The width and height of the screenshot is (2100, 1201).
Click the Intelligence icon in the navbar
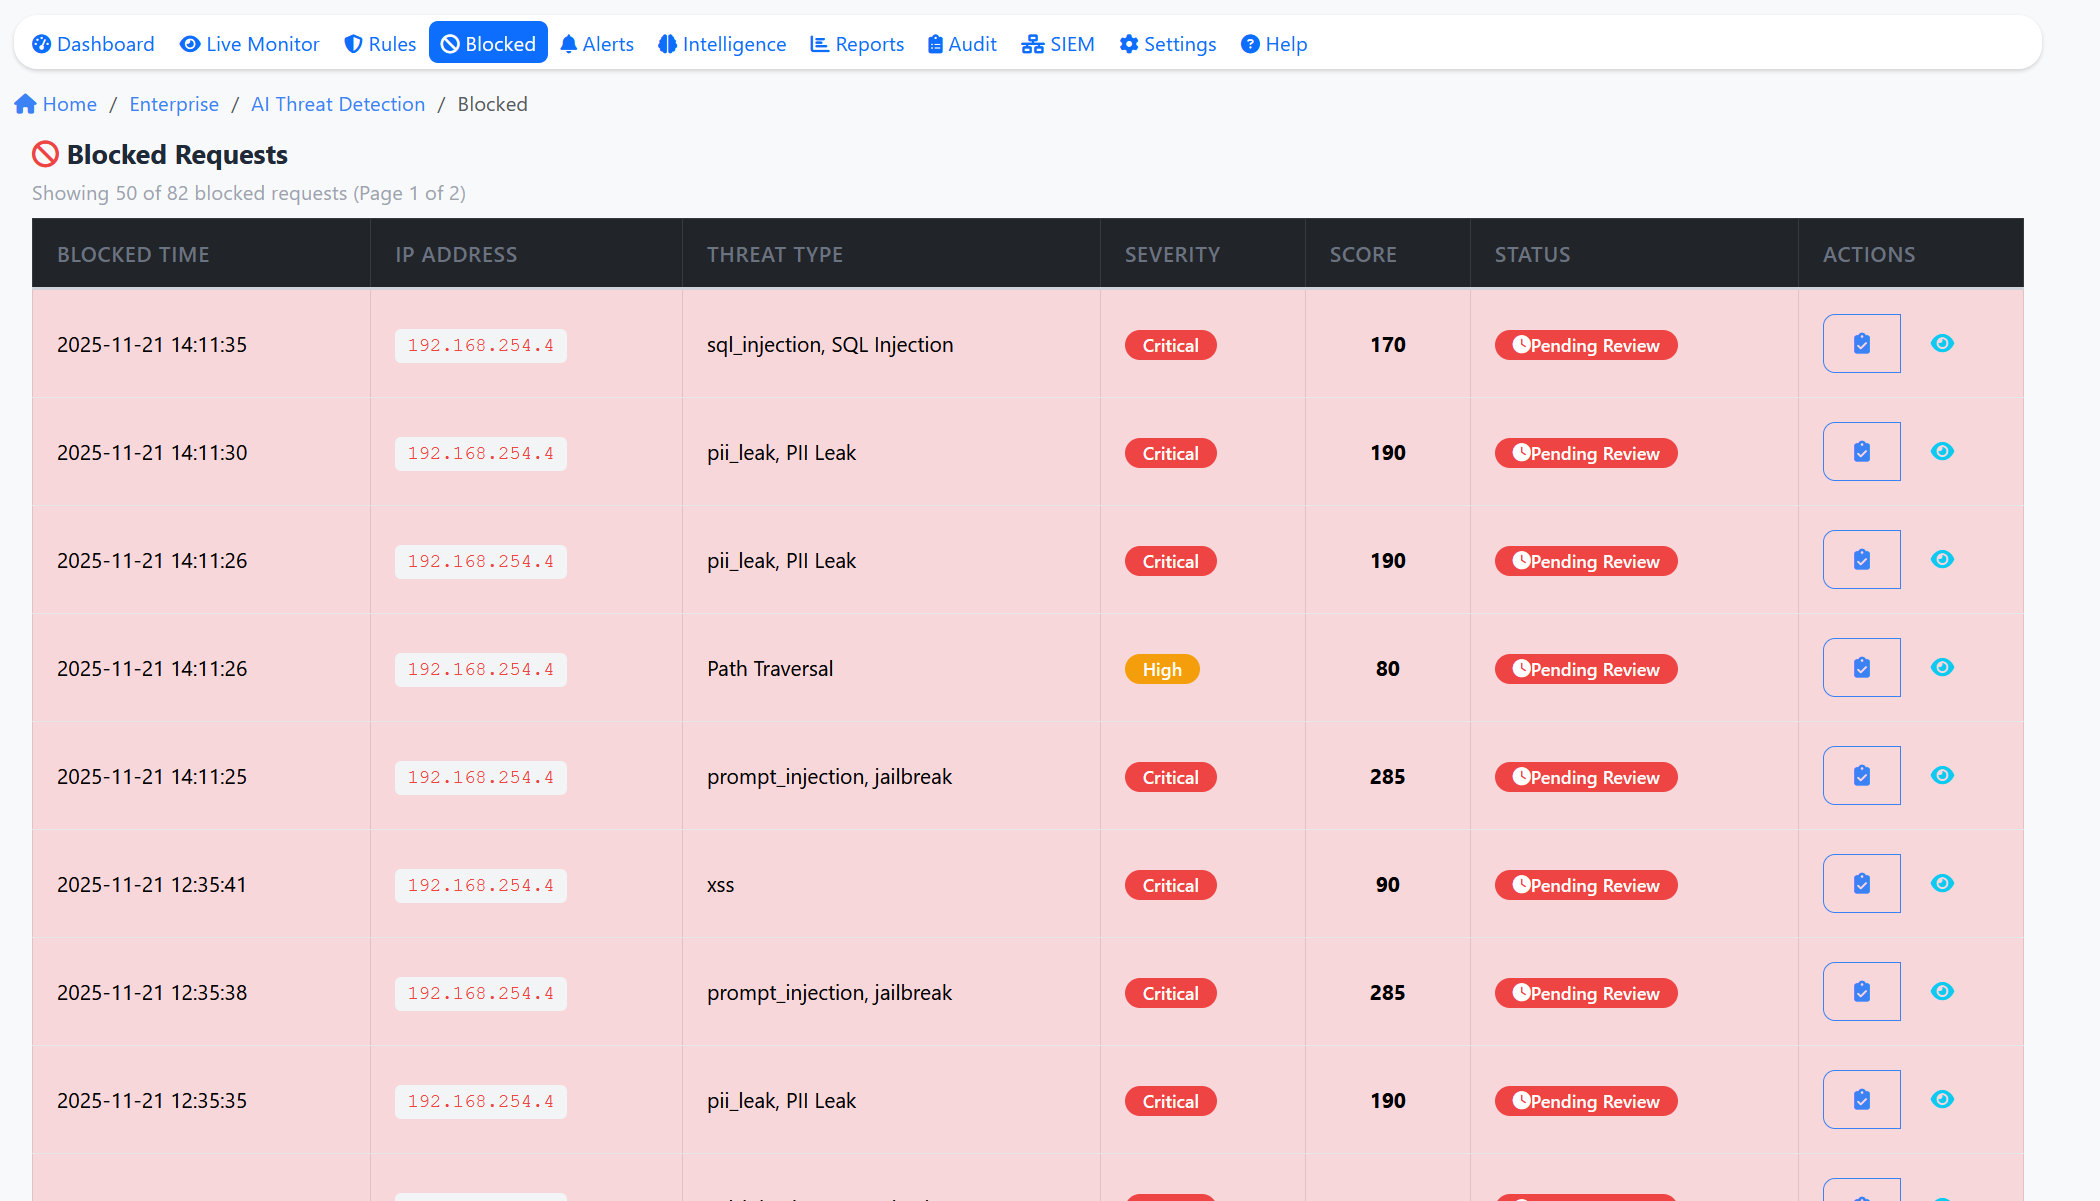667,43
